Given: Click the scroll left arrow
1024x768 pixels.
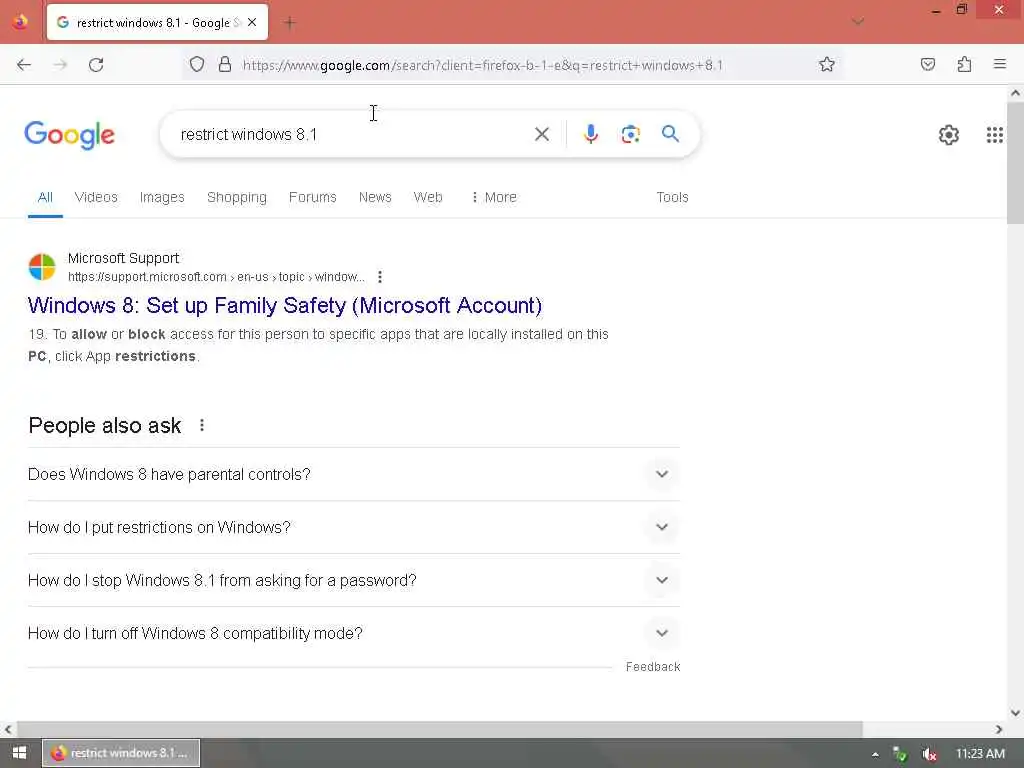Looking at the screenshot, I should (x=8, y=729).
